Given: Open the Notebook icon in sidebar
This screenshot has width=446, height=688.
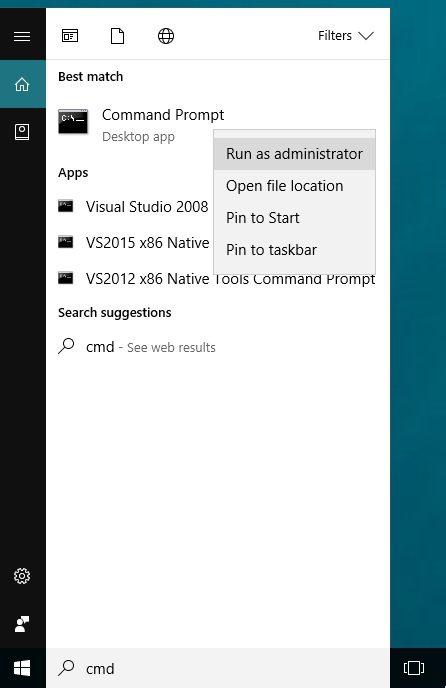Looking at the screenshot, I should pos(22,132).
